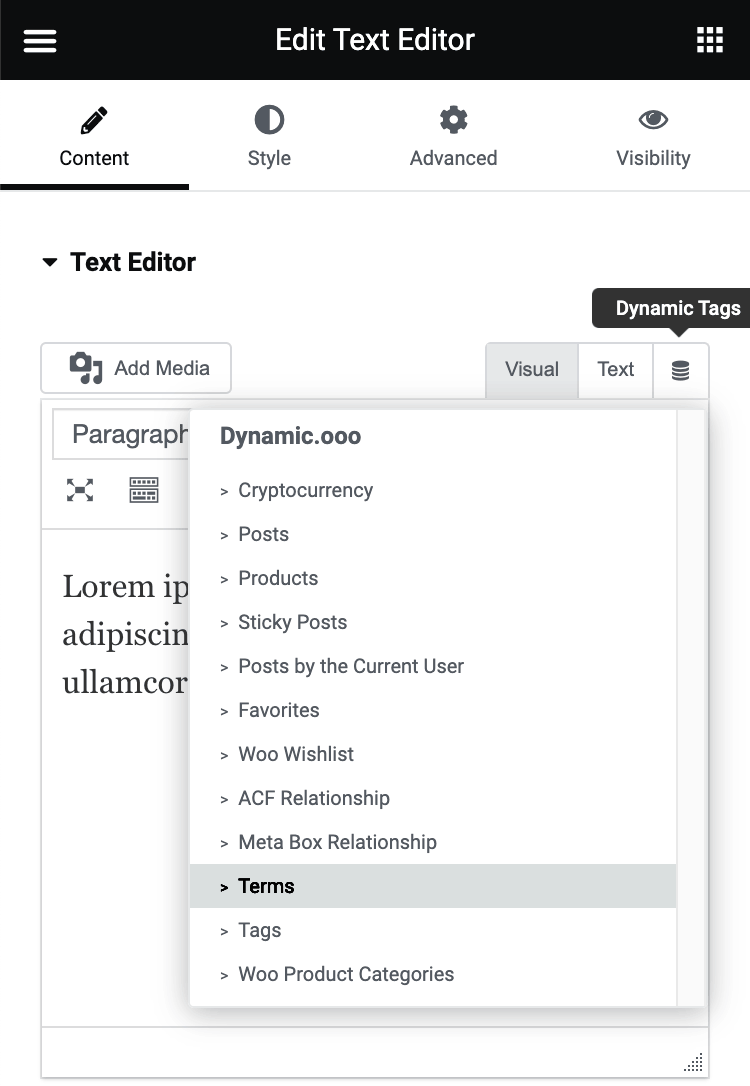Screen dimensions: 750x1086
Task: Click the widgets grid icon top right
Action: click(710, 40)
